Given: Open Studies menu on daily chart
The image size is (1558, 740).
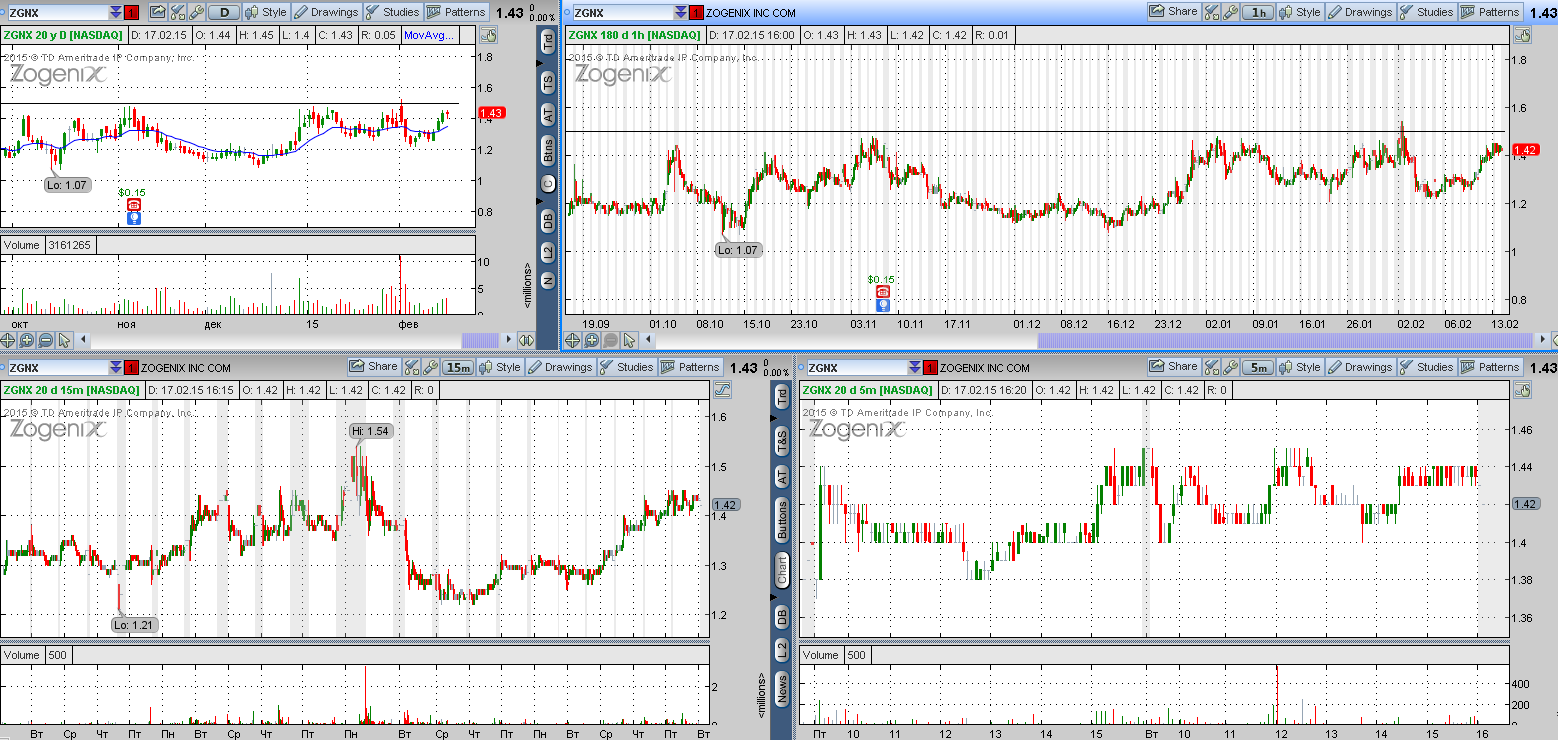Looking at the screenshot, I should tap(392, 12).
